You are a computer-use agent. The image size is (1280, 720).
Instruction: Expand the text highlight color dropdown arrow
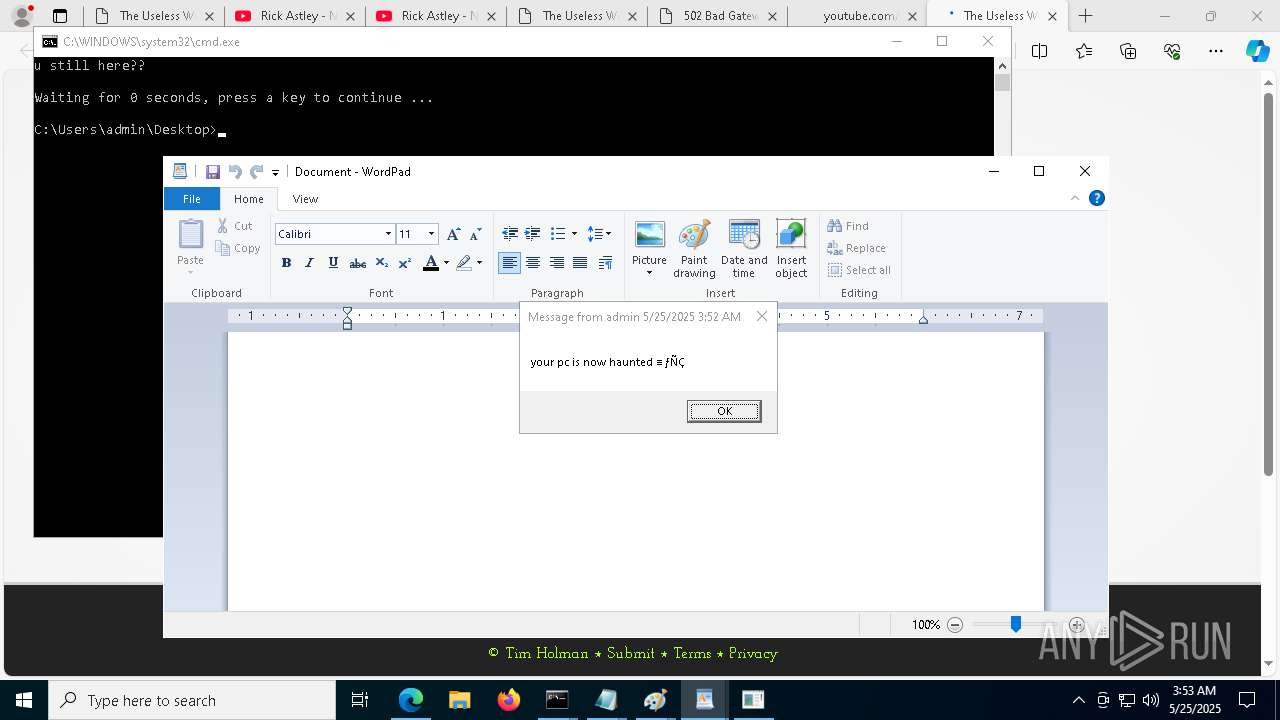479,263
